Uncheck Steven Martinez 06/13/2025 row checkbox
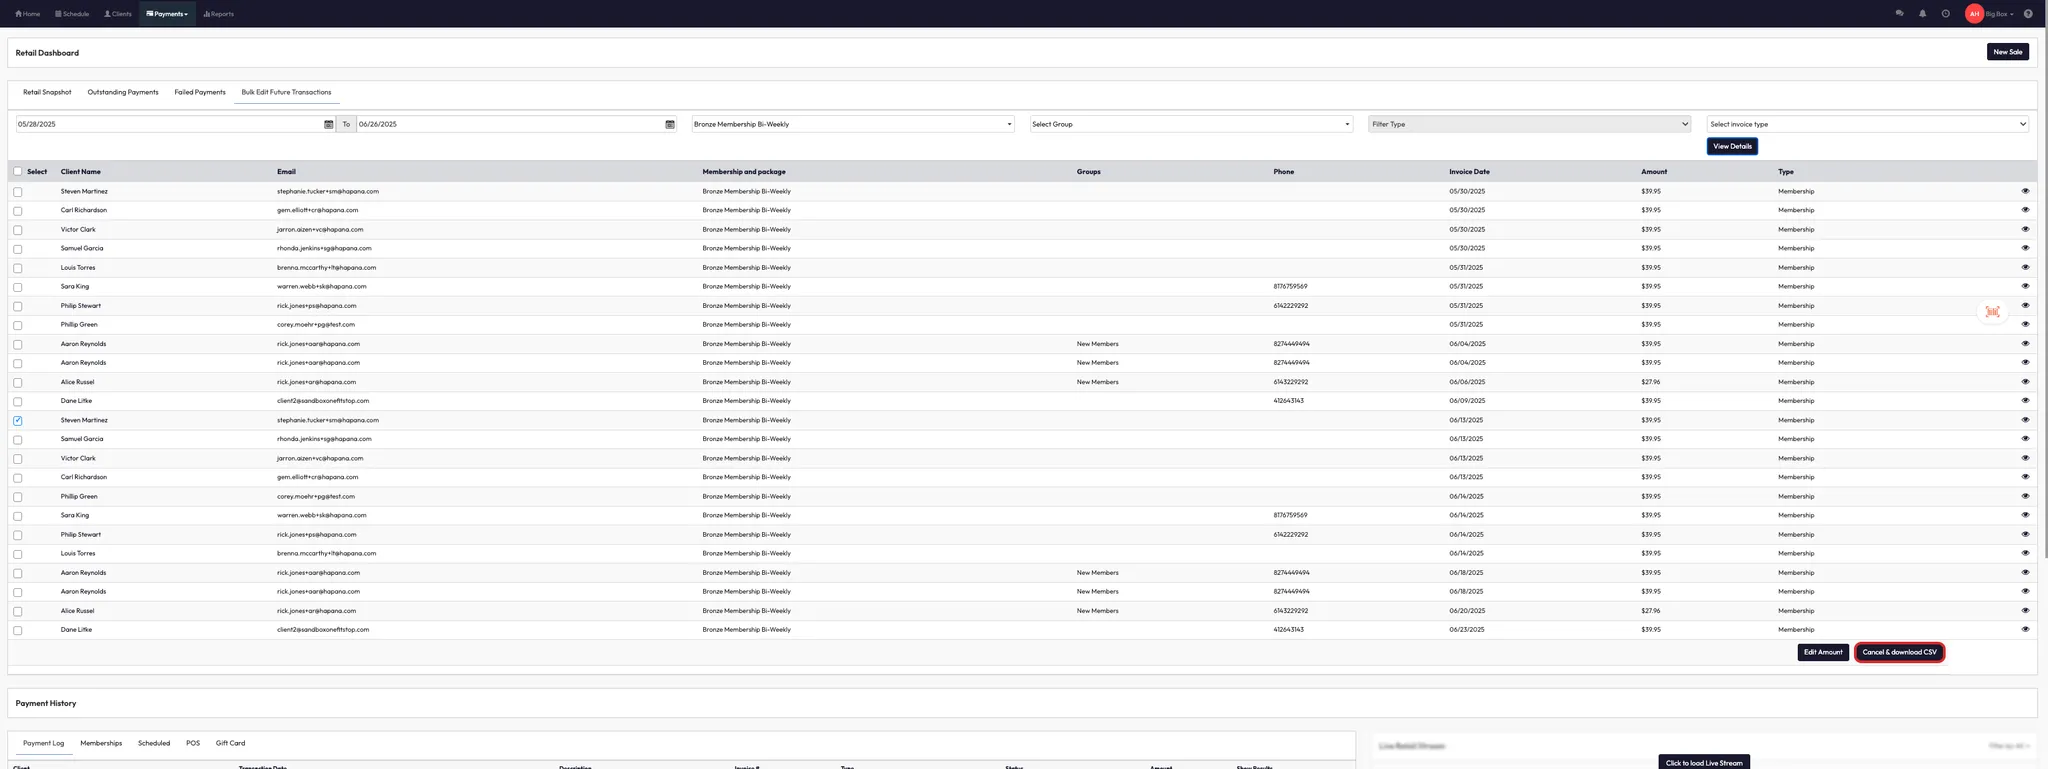The height and width of the screenshot is (769, 2048). click(18, 421)
